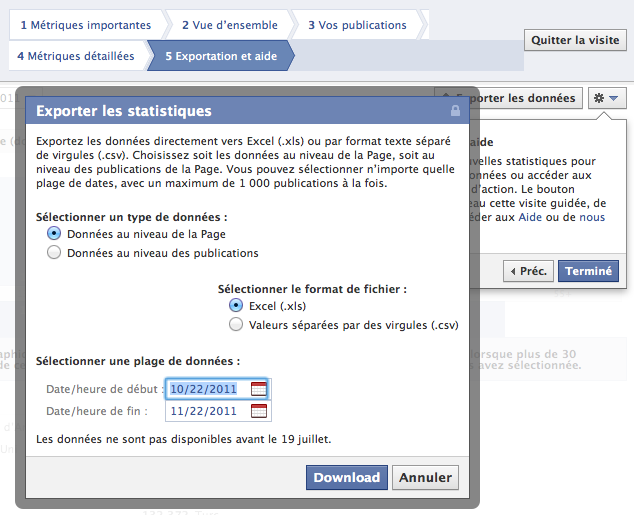Open the start date calendar picker icon
Screen dimensions: 634x515
[259, 389]
